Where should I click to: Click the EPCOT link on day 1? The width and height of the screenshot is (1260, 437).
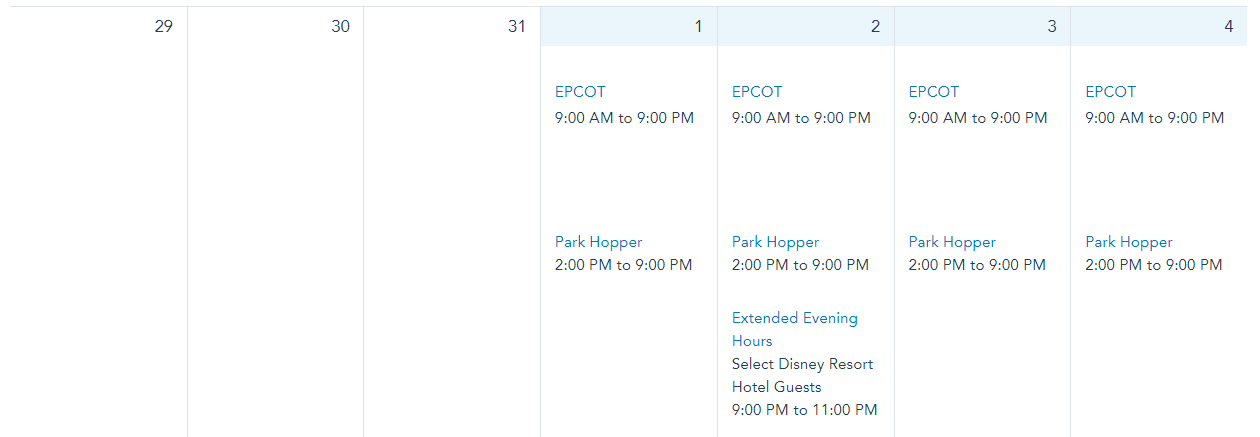580,92
